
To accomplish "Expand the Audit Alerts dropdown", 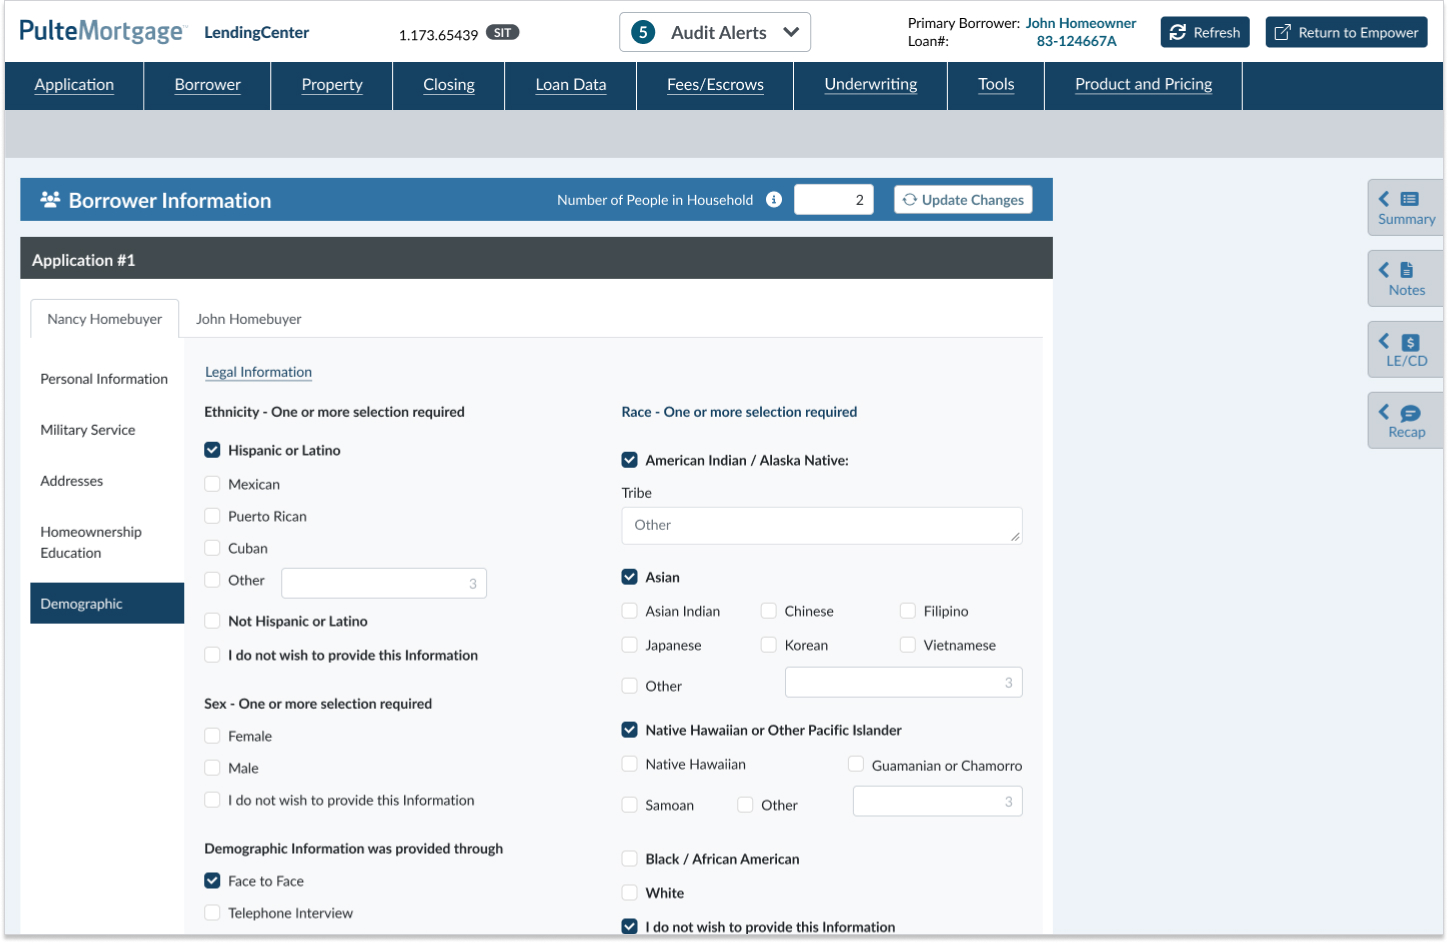I will (x=791, y=32).
